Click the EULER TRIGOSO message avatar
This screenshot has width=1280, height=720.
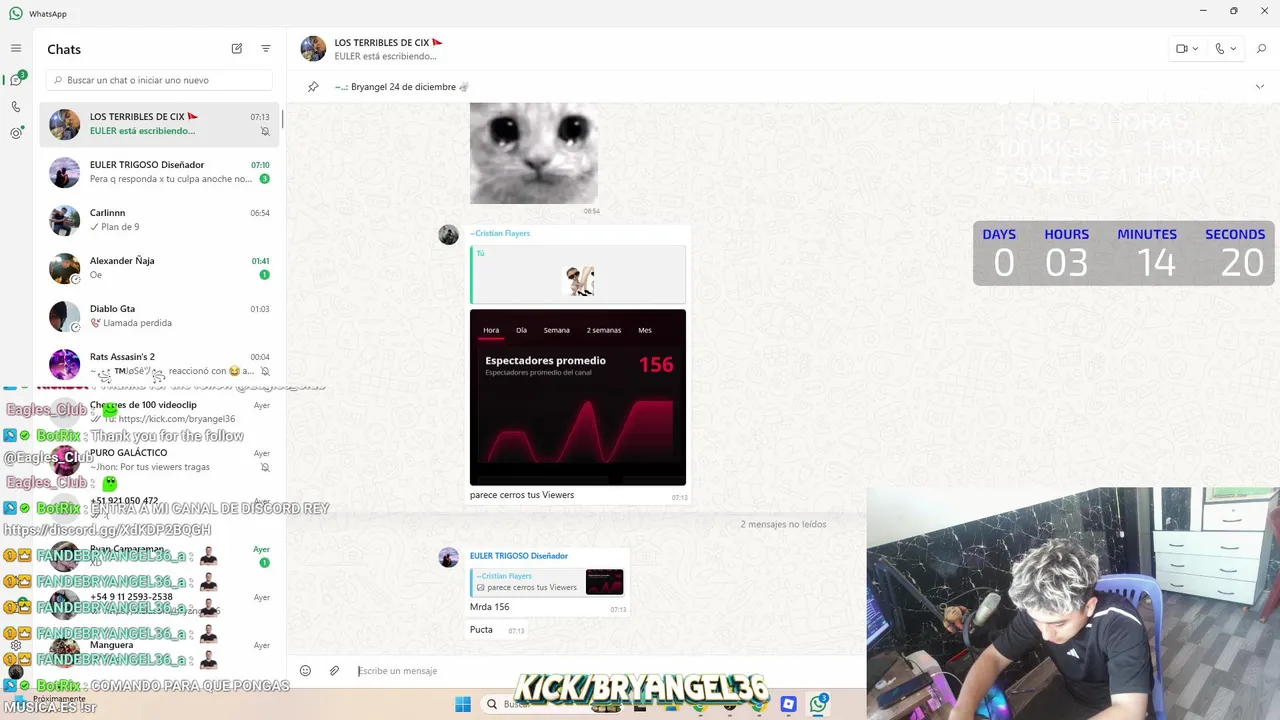coord(448,558)
